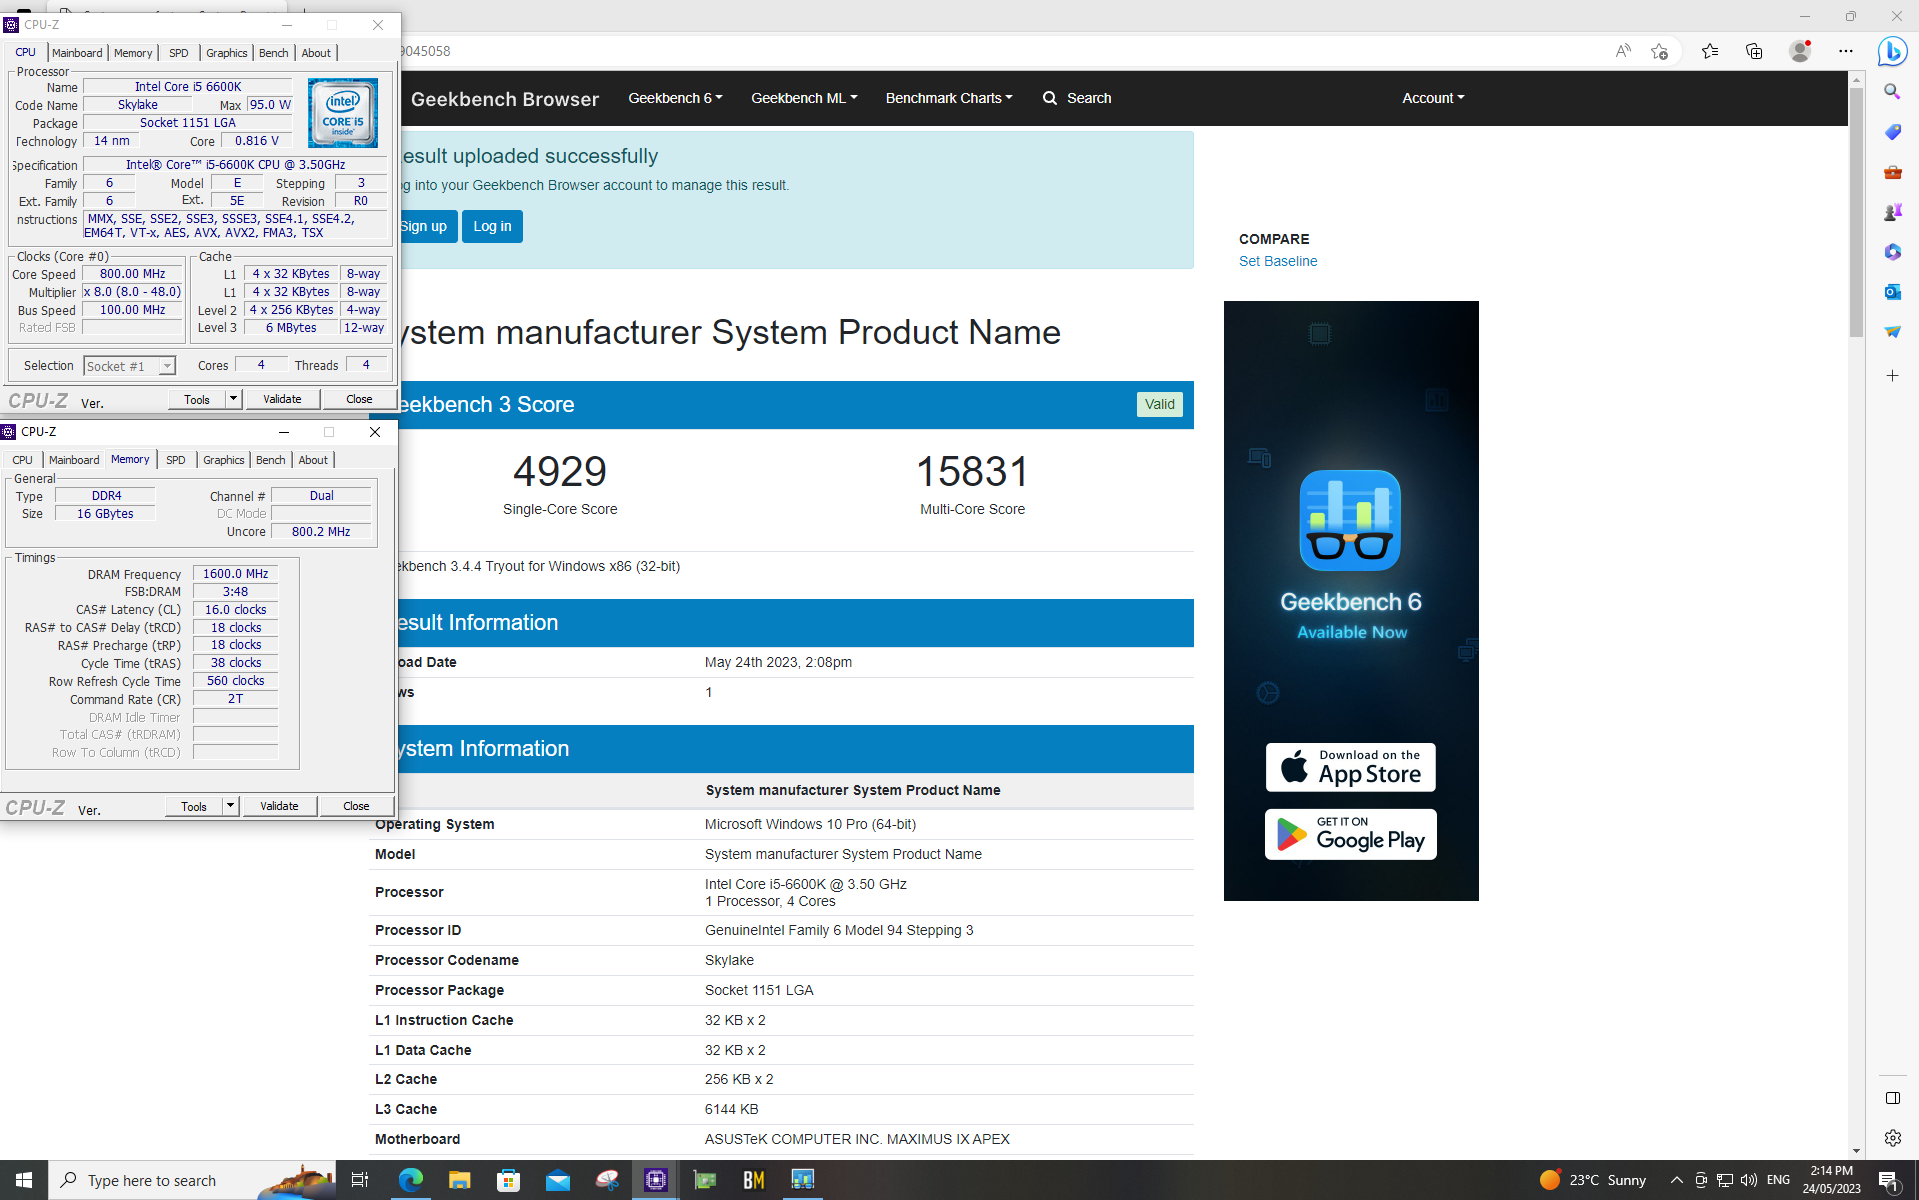Image resolution: width=1919 pixels, height=1200 pixels.
Task: Click the Get it on Google Play badge
Action: pyautogui.click(x=1350, y=834)
